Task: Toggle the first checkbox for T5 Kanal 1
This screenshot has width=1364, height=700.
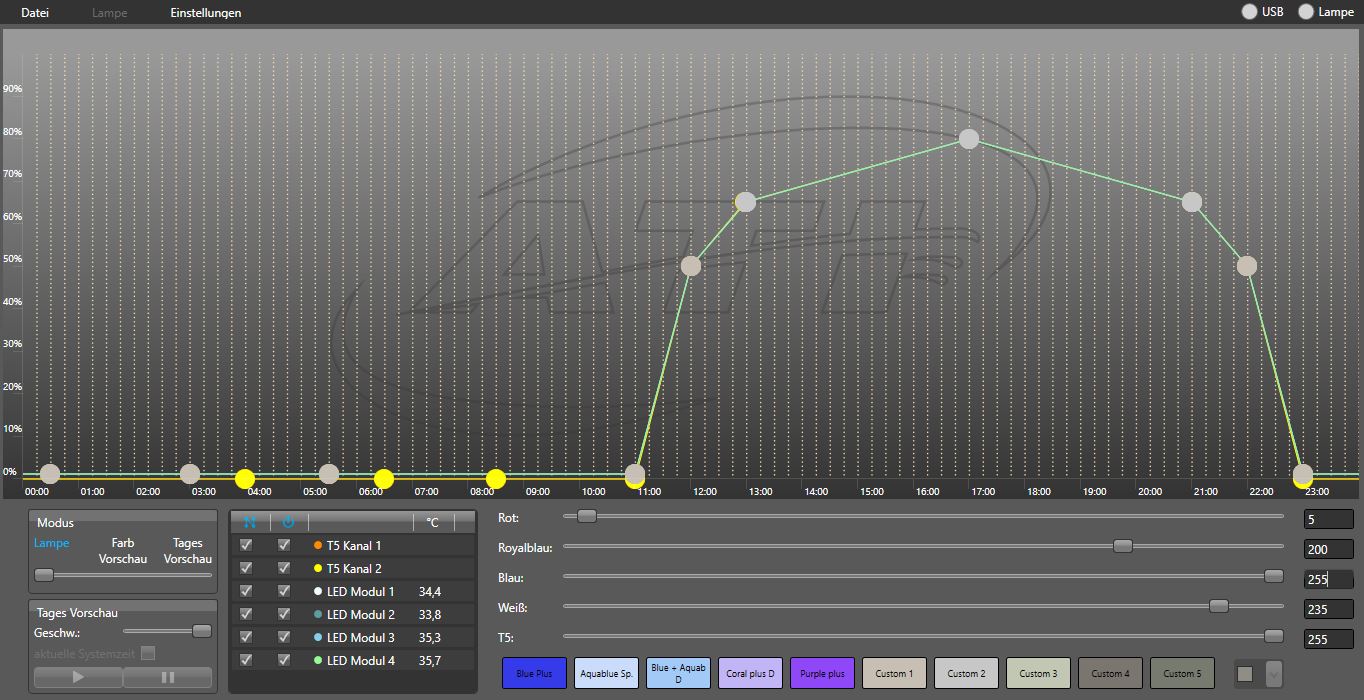Action: click(x=246, y=545)
